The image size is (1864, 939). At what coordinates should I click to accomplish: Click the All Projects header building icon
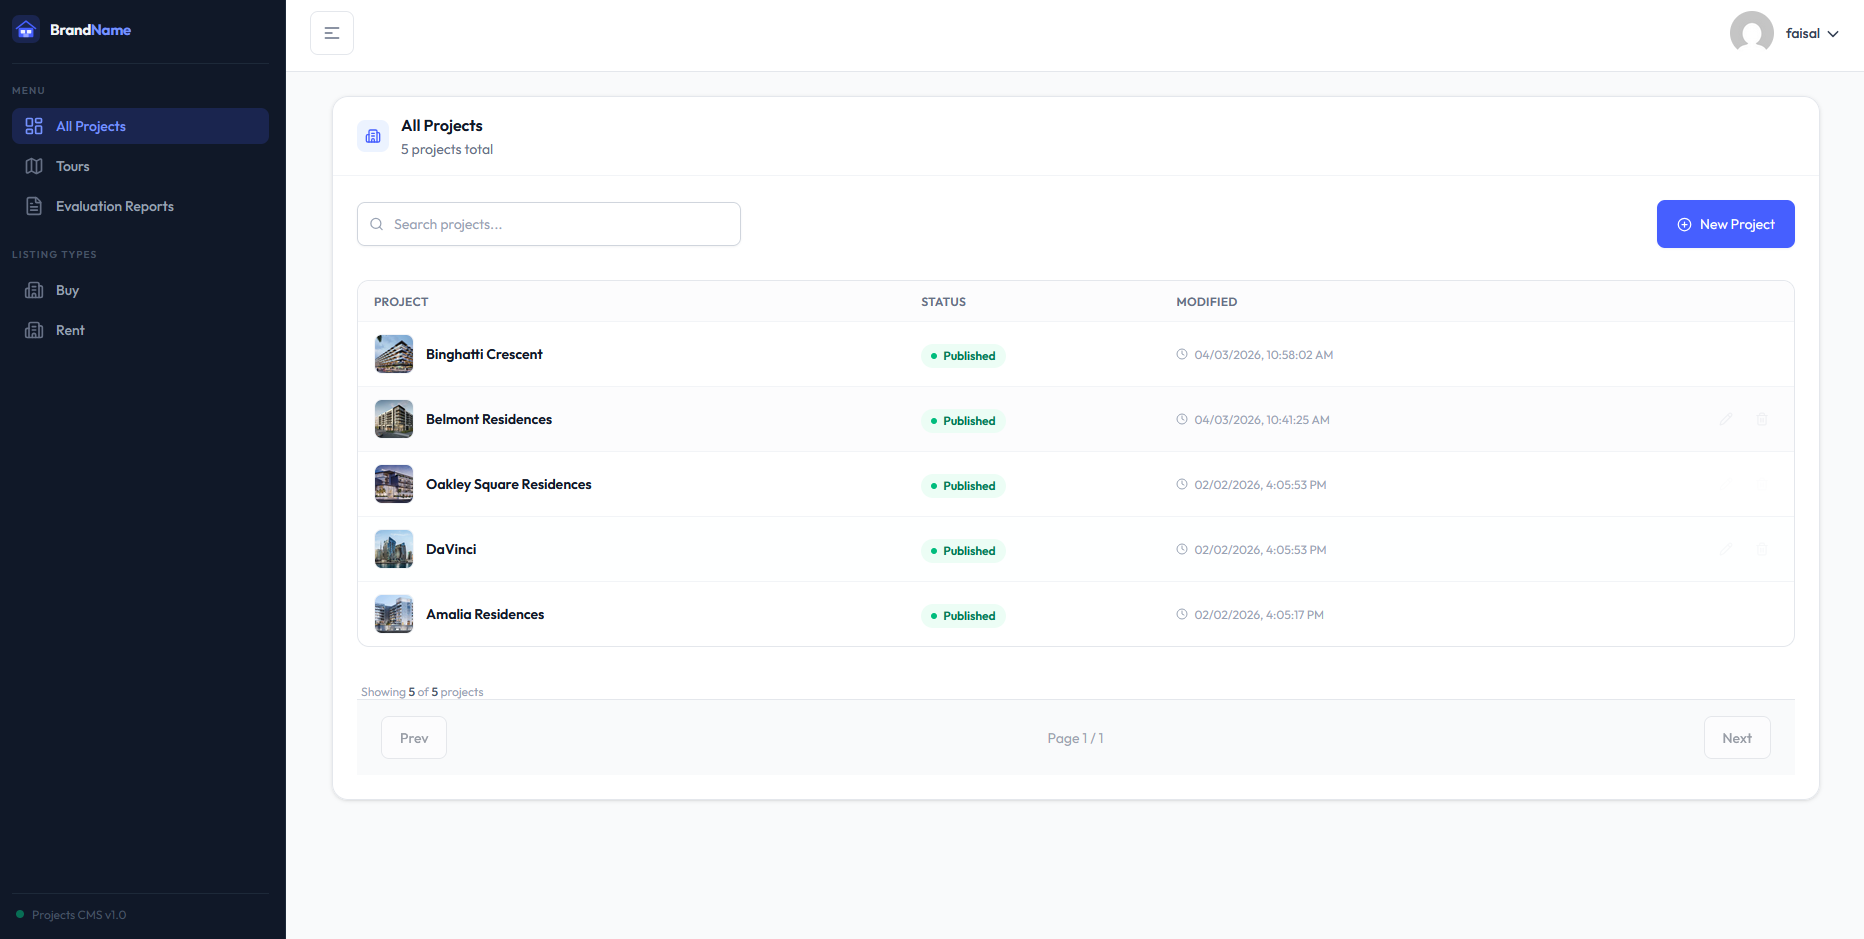tap(373, 136)
